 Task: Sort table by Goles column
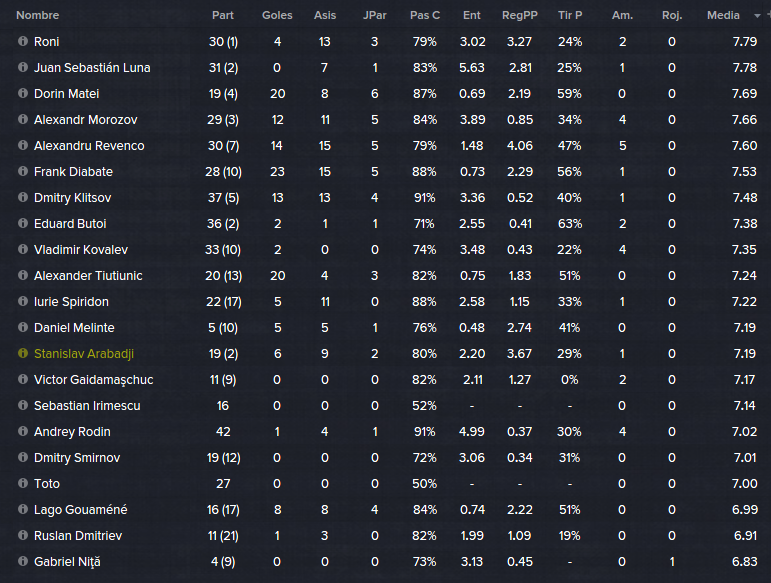pyautogui.click(x=277, y=15)
